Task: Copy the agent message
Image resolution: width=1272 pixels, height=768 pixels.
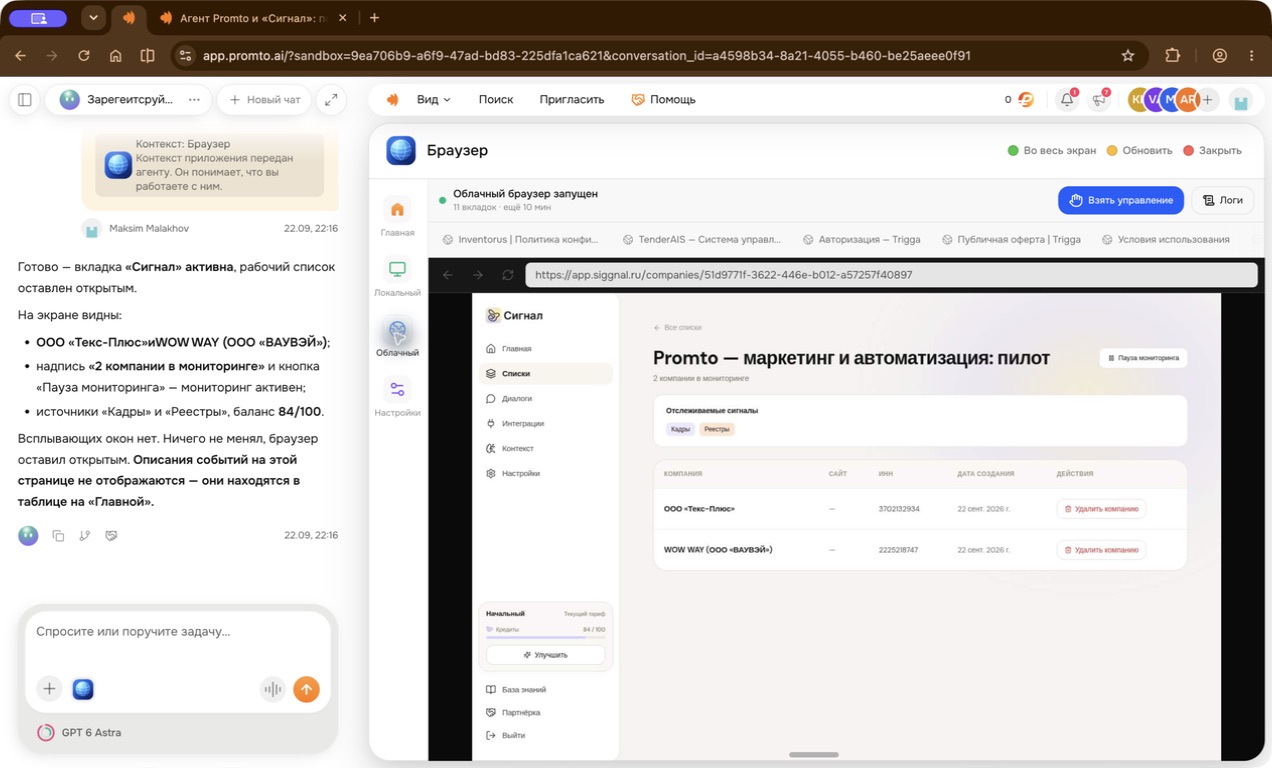Action: 58,536
